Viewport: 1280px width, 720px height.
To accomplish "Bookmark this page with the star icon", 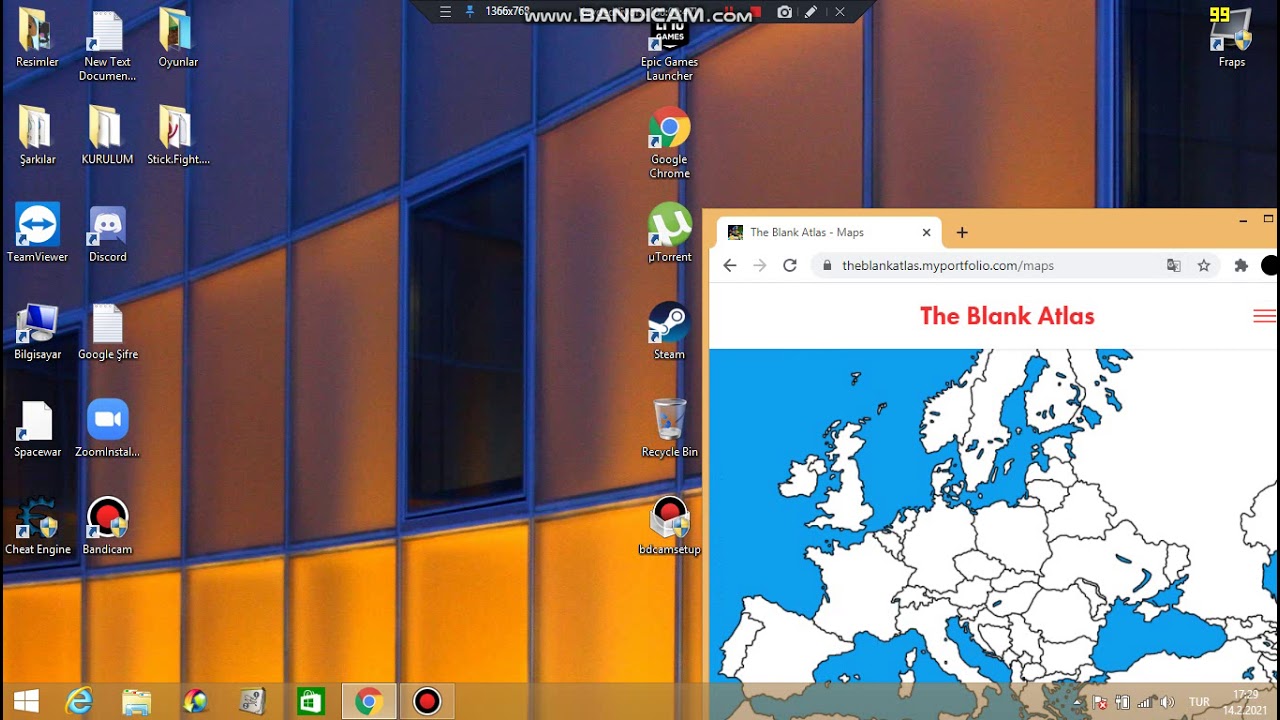I will [x=1204, y=265].
